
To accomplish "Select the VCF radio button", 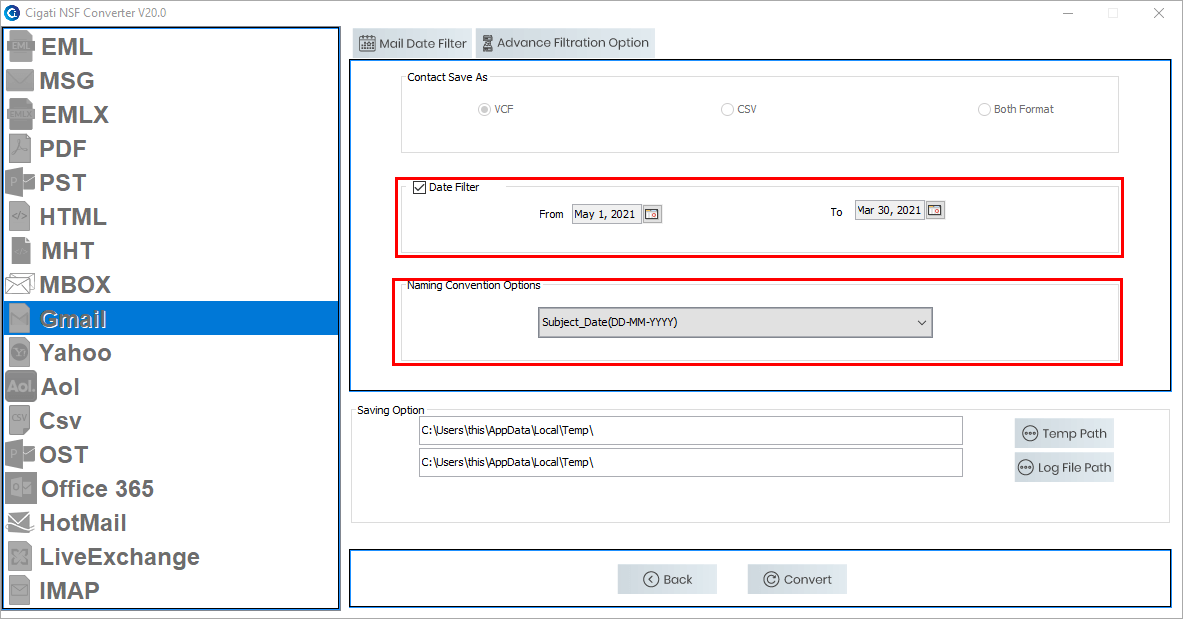I will [x=484, y=109].
